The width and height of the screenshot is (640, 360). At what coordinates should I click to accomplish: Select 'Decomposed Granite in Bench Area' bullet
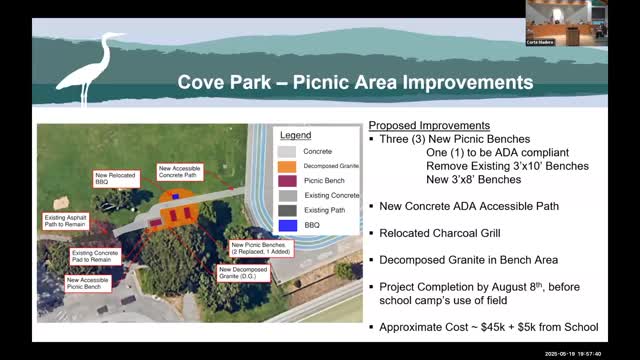tap(469, 260)
